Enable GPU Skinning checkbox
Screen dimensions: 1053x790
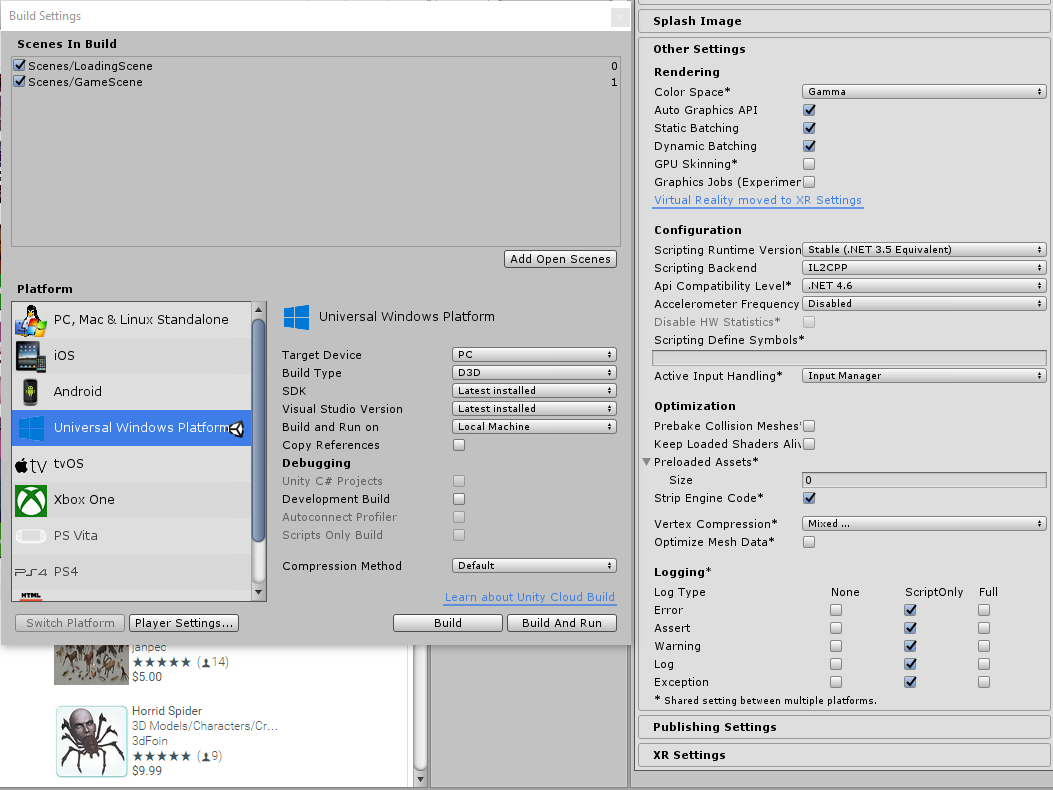(x=809, y=164)
